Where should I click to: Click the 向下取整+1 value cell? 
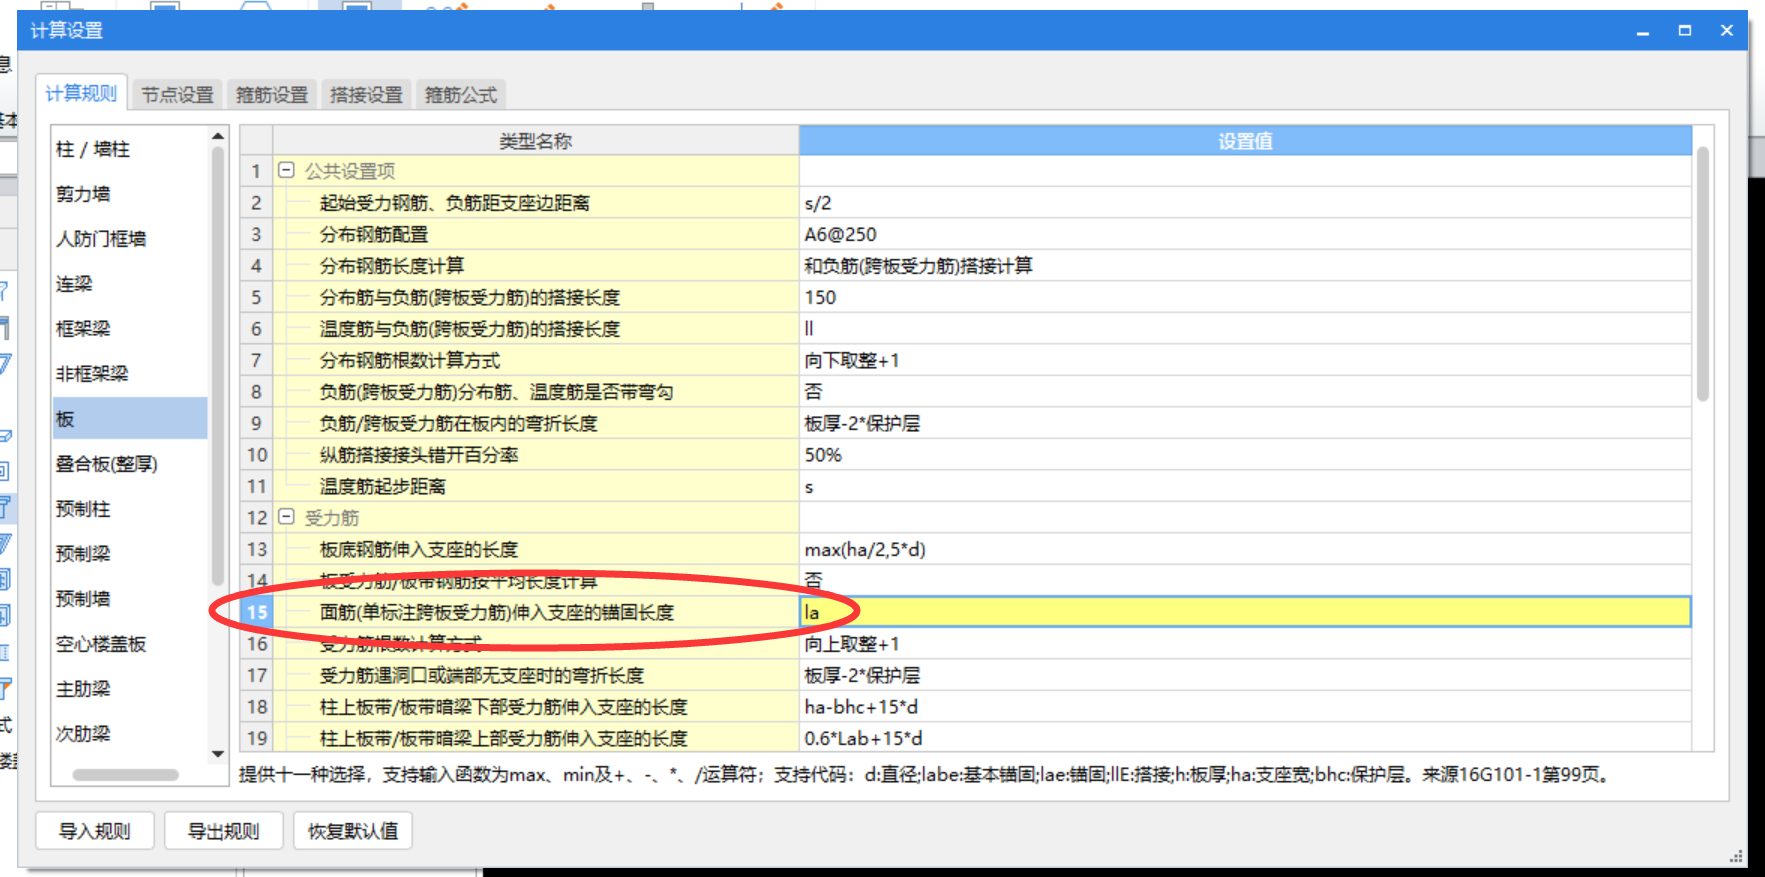pyautogui.click(x=1245, y=360)
